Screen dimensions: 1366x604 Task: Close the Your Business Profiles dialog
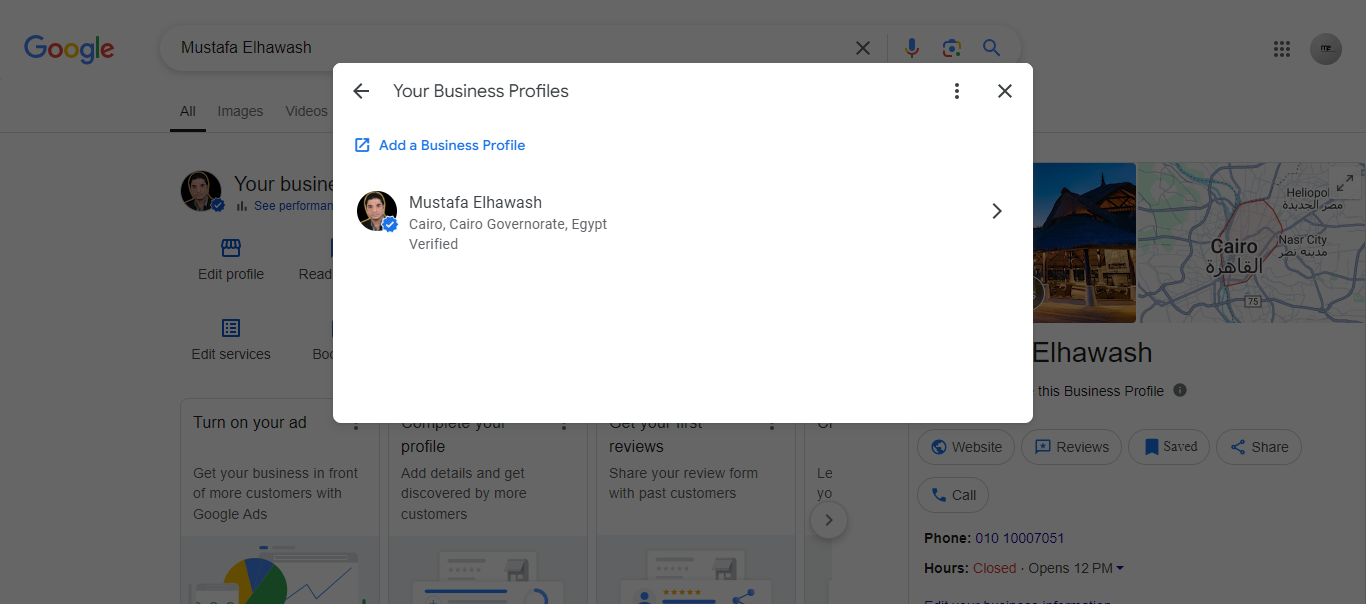click(1005, 91)
